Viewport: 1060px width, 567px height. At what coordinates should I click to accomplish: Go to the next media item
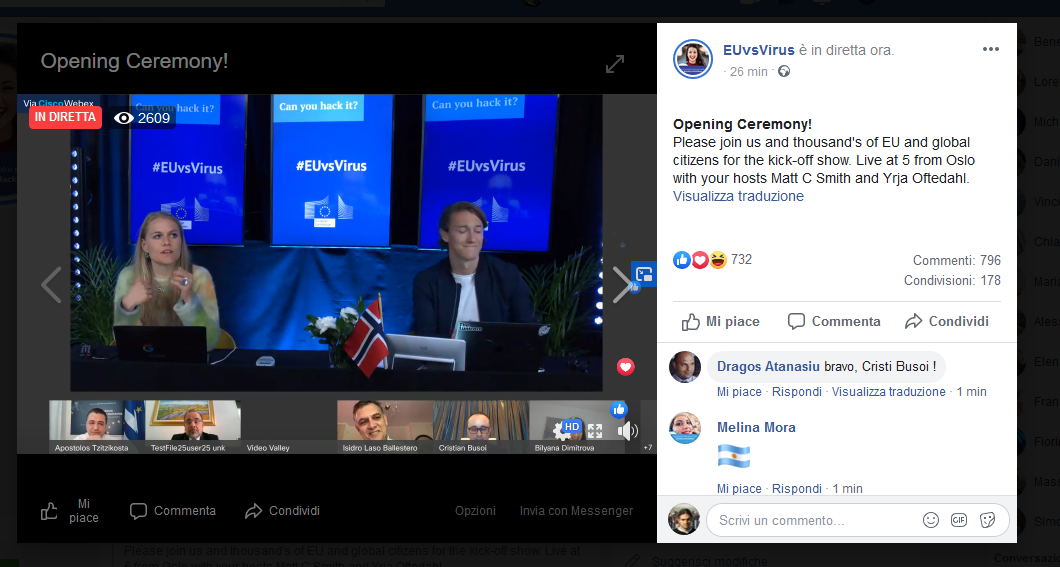(x=623, y=285)
